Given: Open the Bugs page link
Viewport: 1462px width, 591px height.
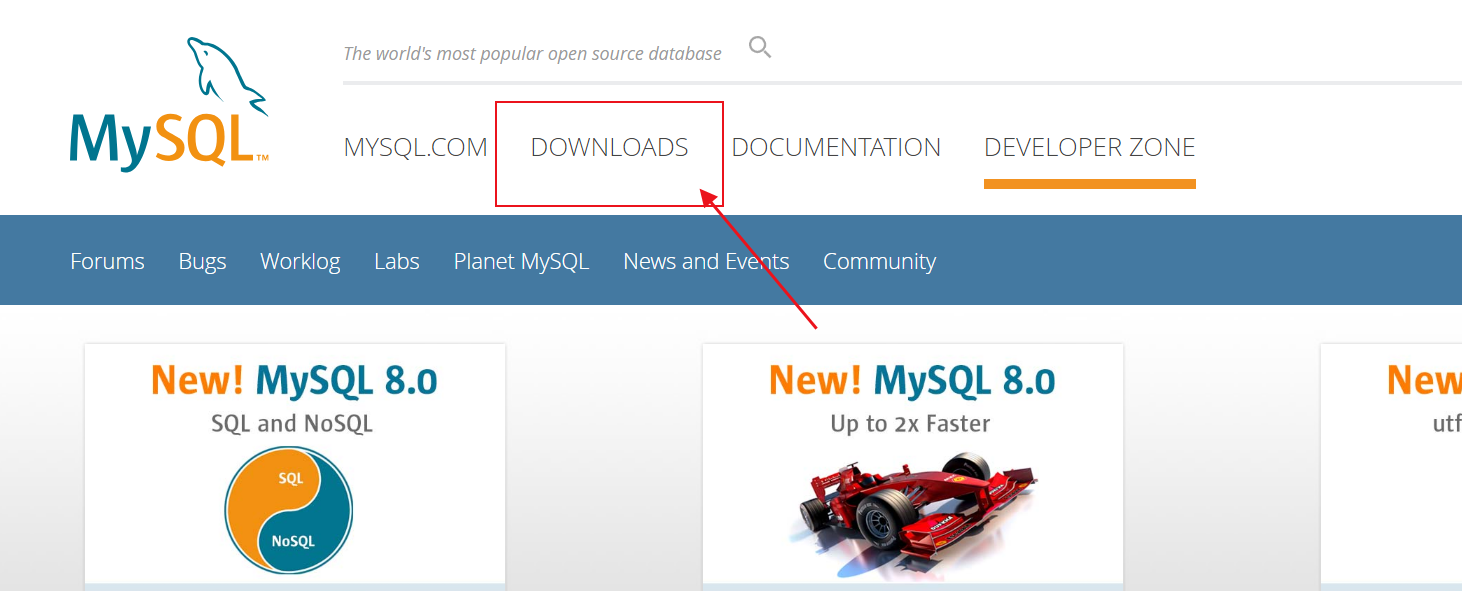Looking at the screenshot, I should pyautogui.click(x=202, y=262).
